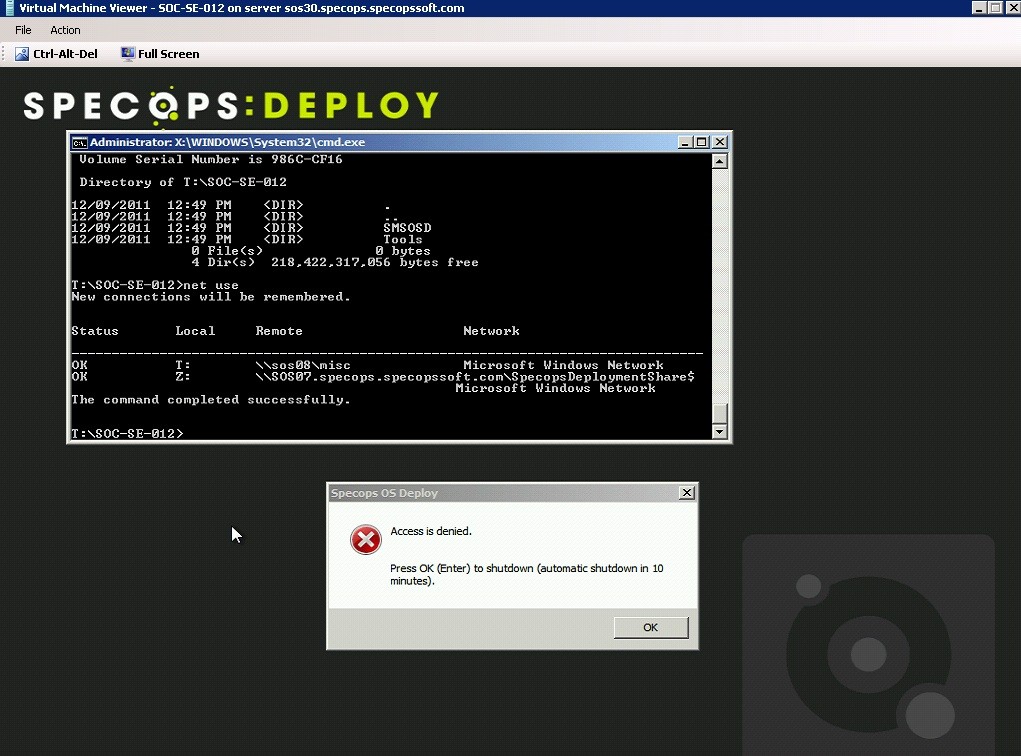Click the cmd.exe window system icon
The image size is (1021, 756).
pos(79,143)
